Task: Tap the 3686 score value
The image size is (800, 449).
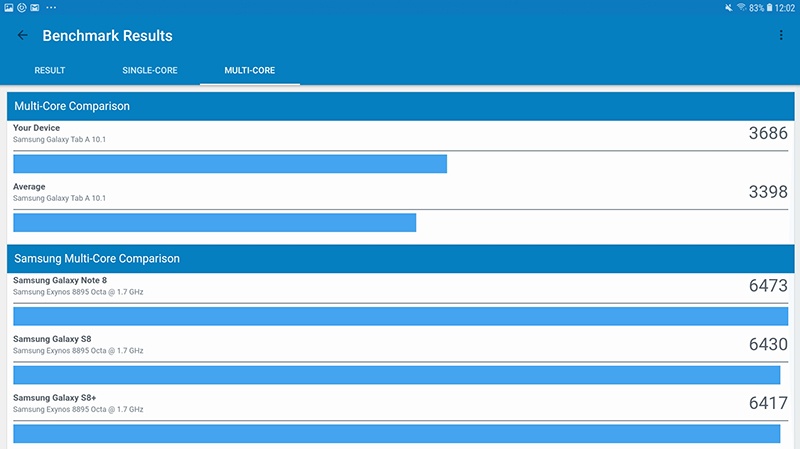Action: (768, 133)
